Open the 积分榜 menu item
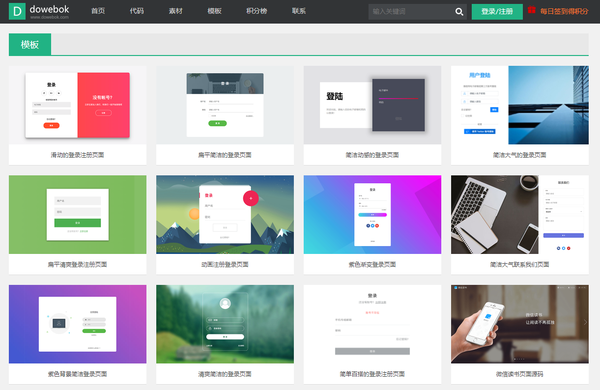 (256, 11)
